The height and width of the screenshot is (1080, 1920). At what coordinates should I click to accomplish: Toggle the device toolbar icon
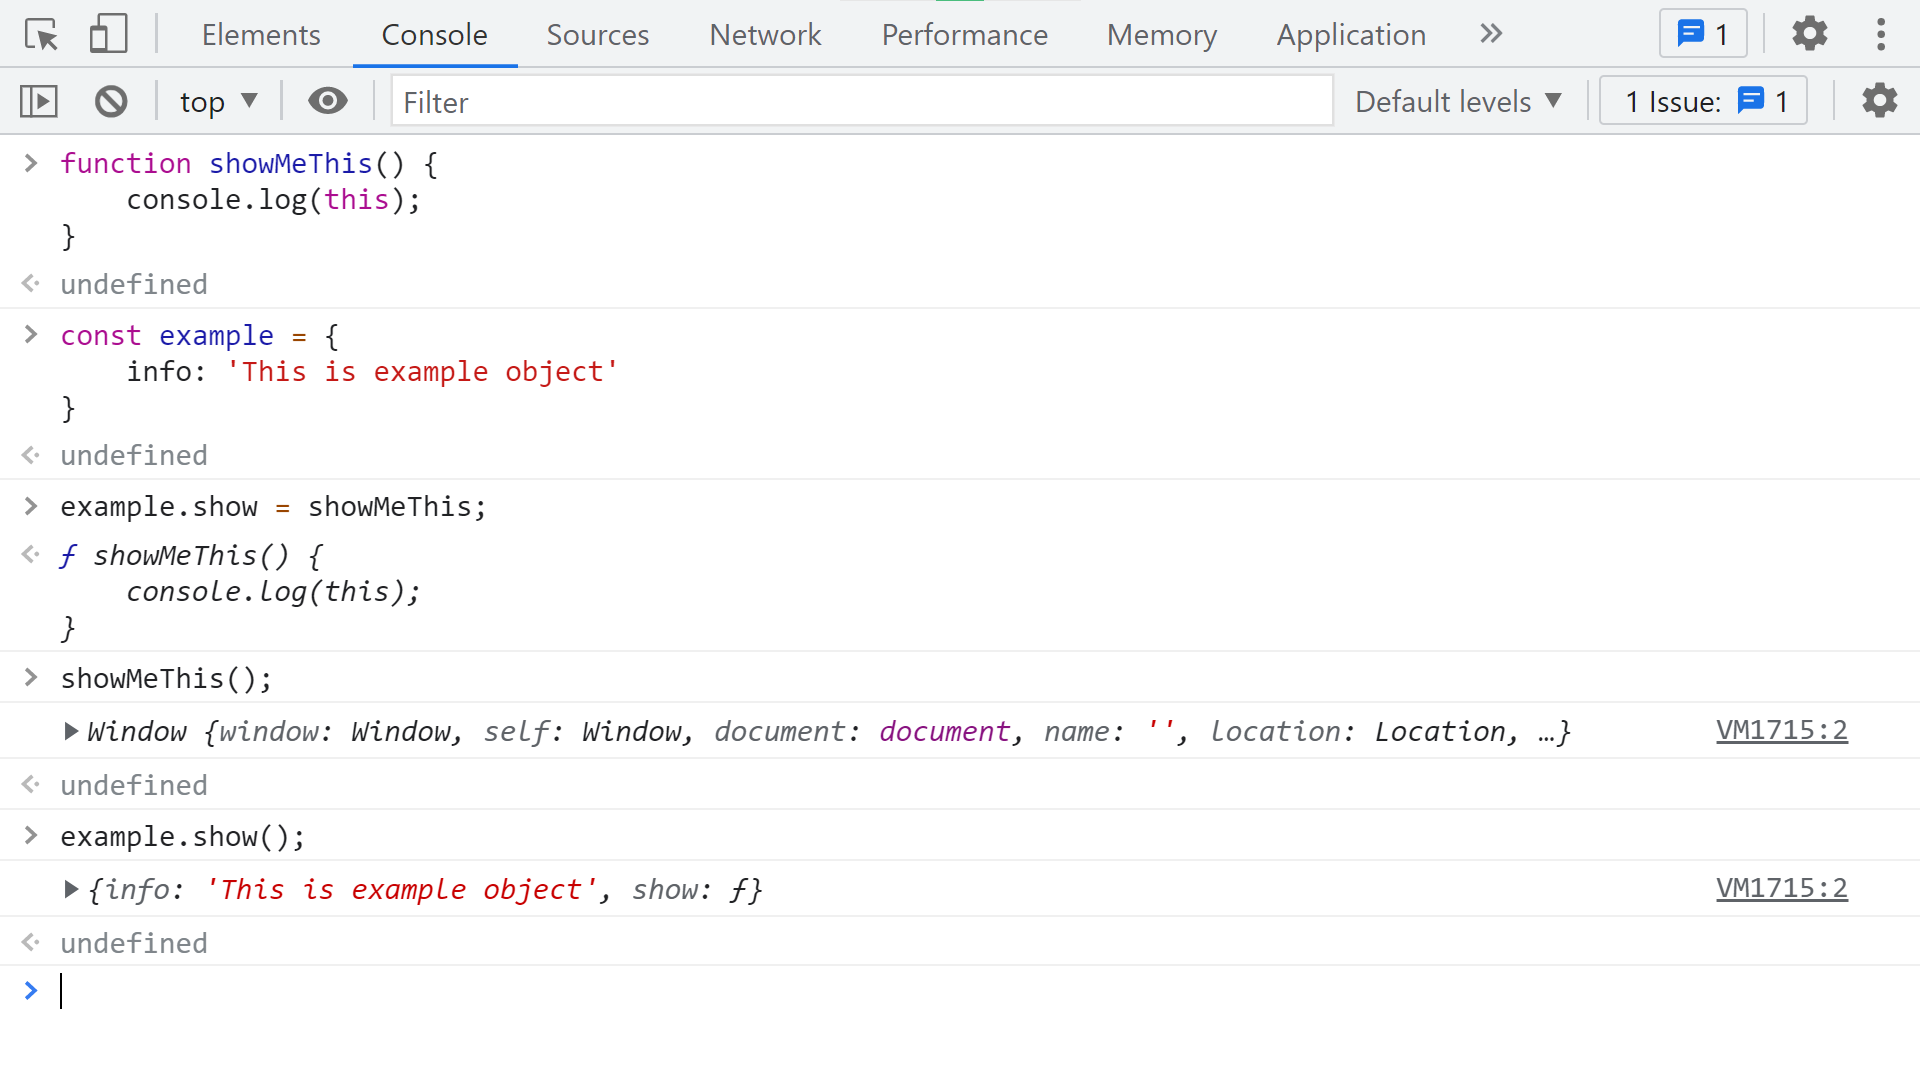pyautogui.click(x=108, y=35)
